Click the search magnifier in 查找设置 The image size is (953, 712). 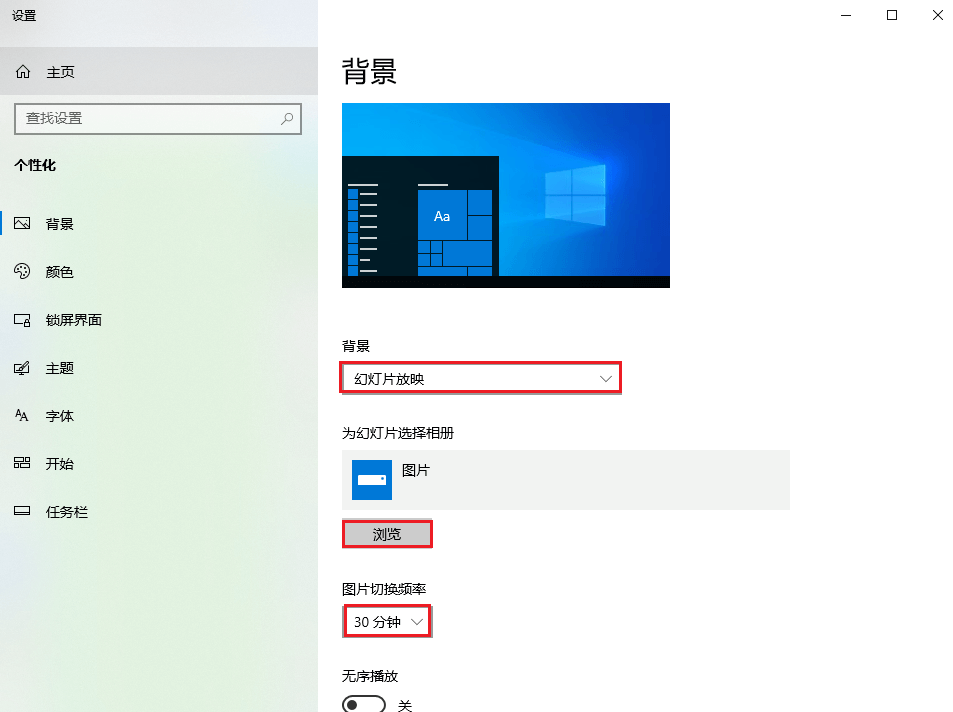(x=285, y=118)
